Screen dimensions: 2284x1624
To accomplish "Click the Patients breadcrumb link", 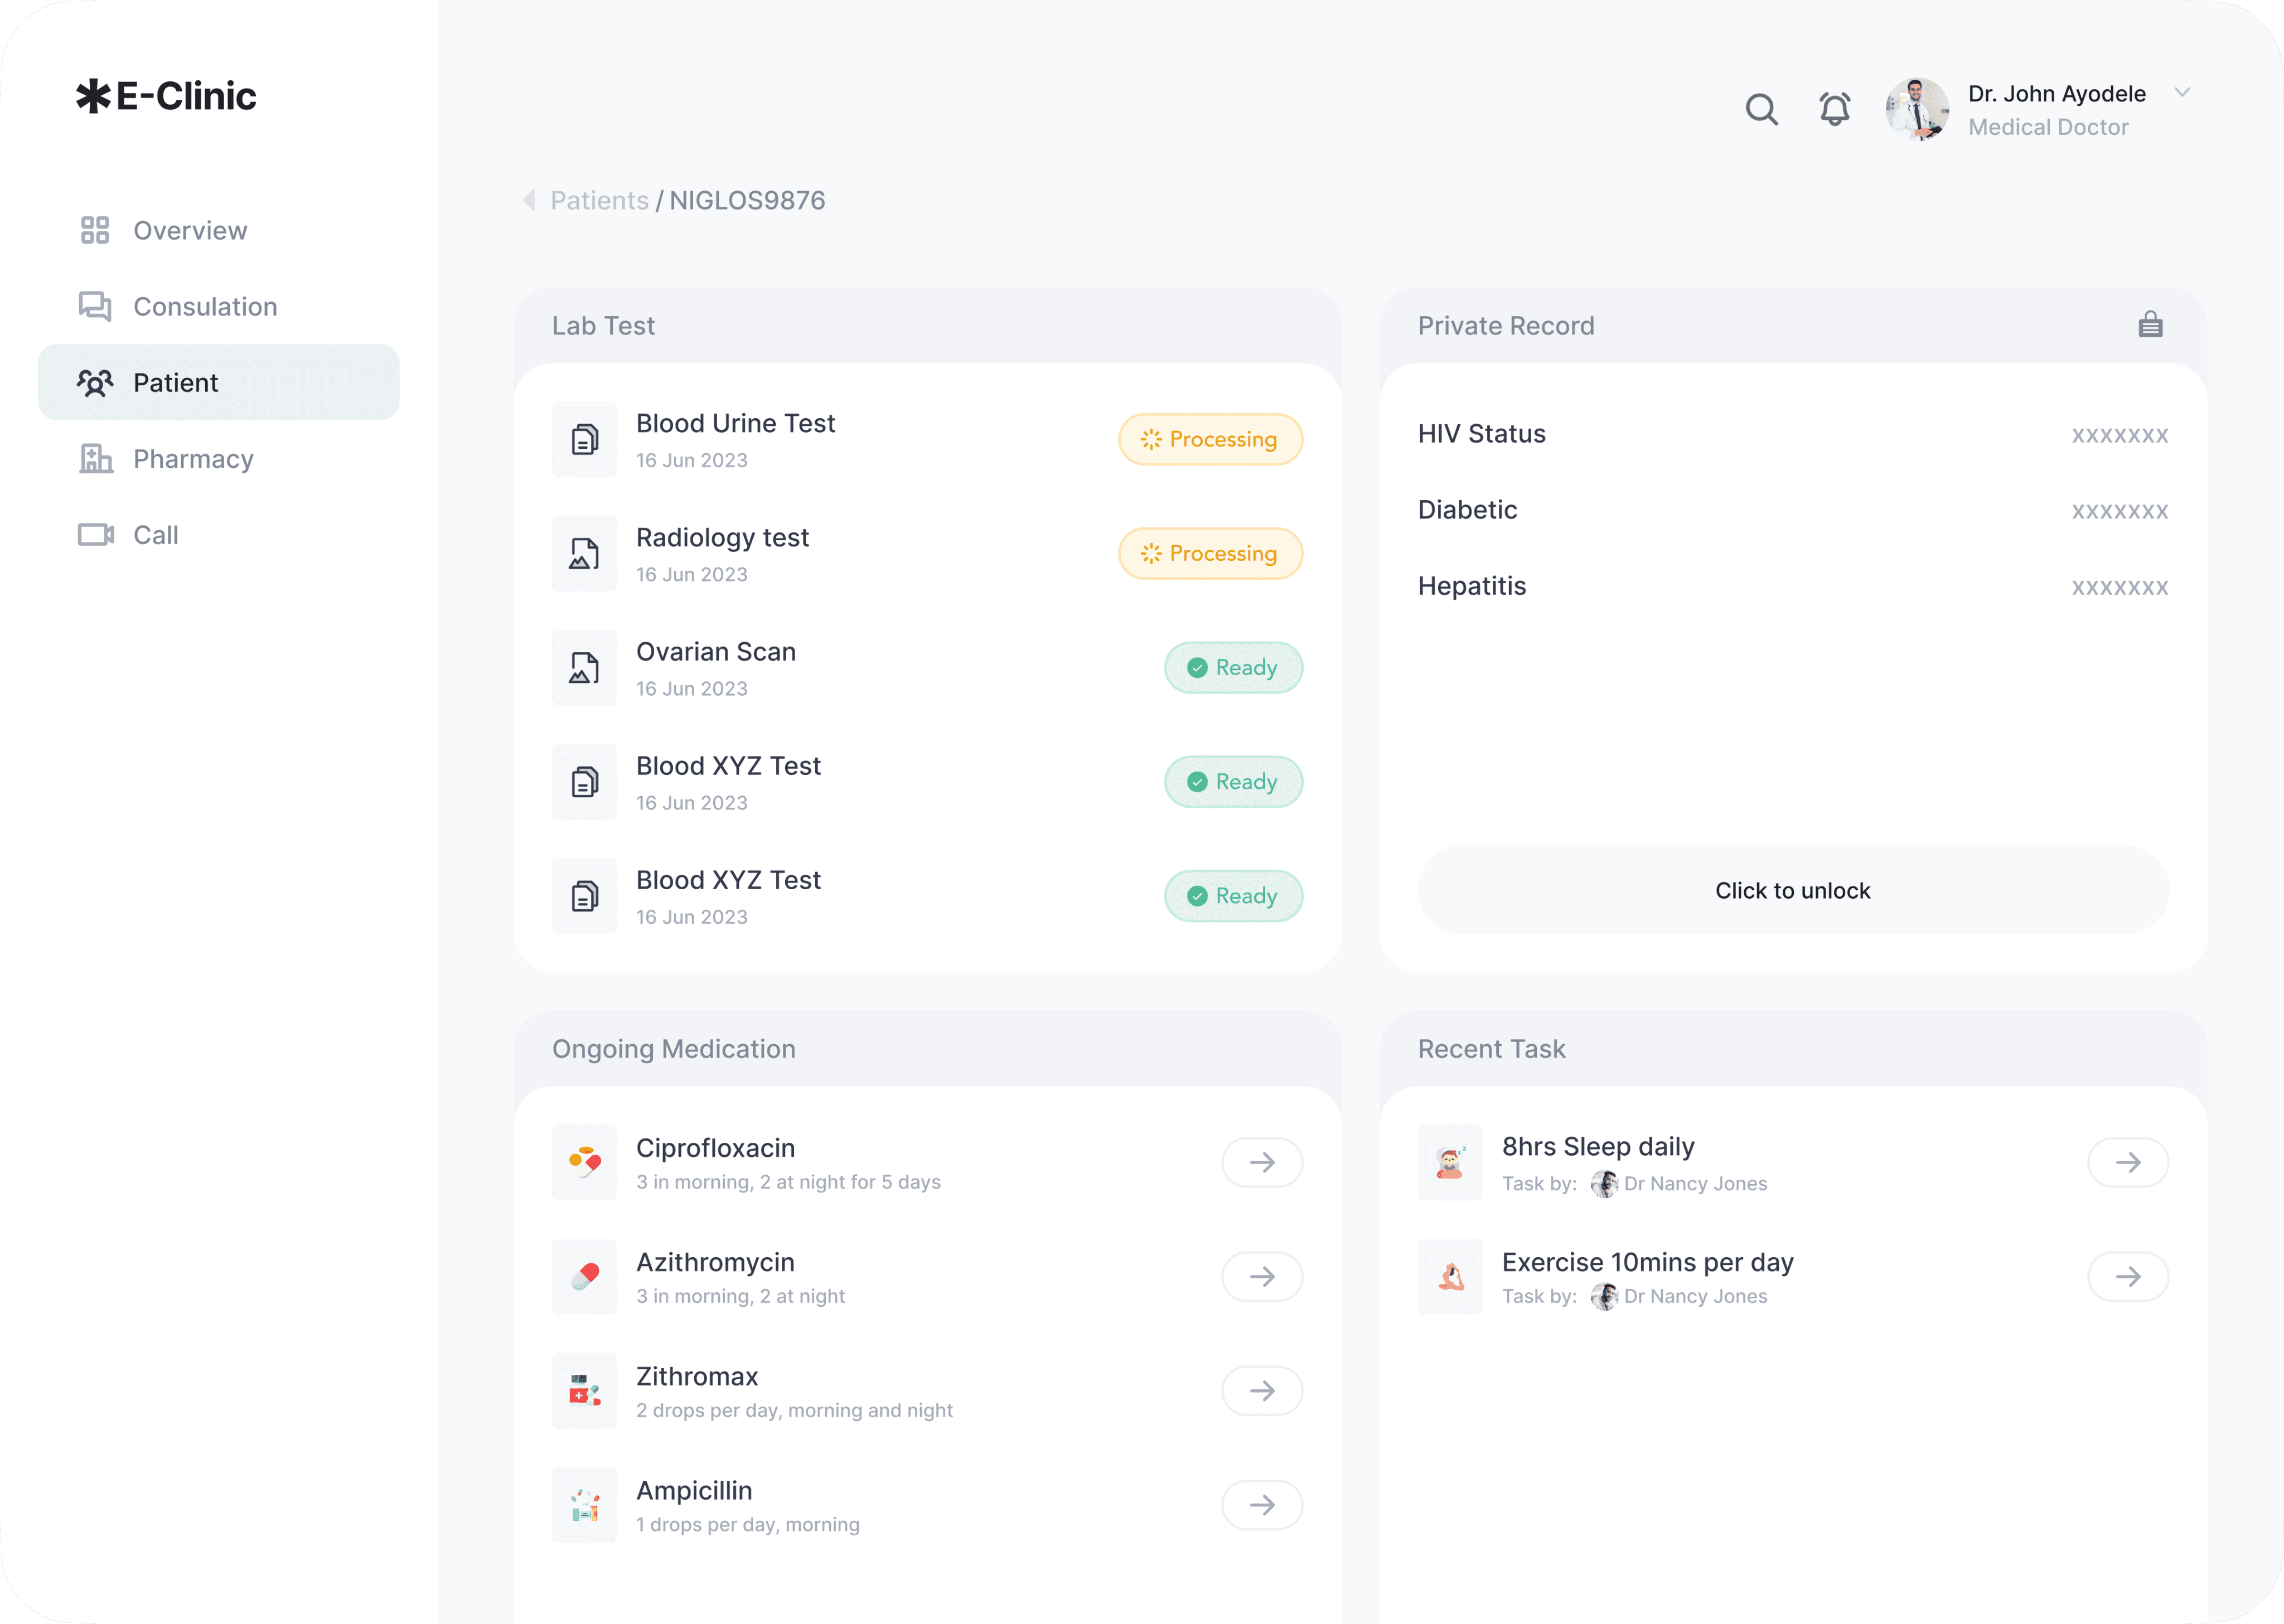I will coord(599,201).
